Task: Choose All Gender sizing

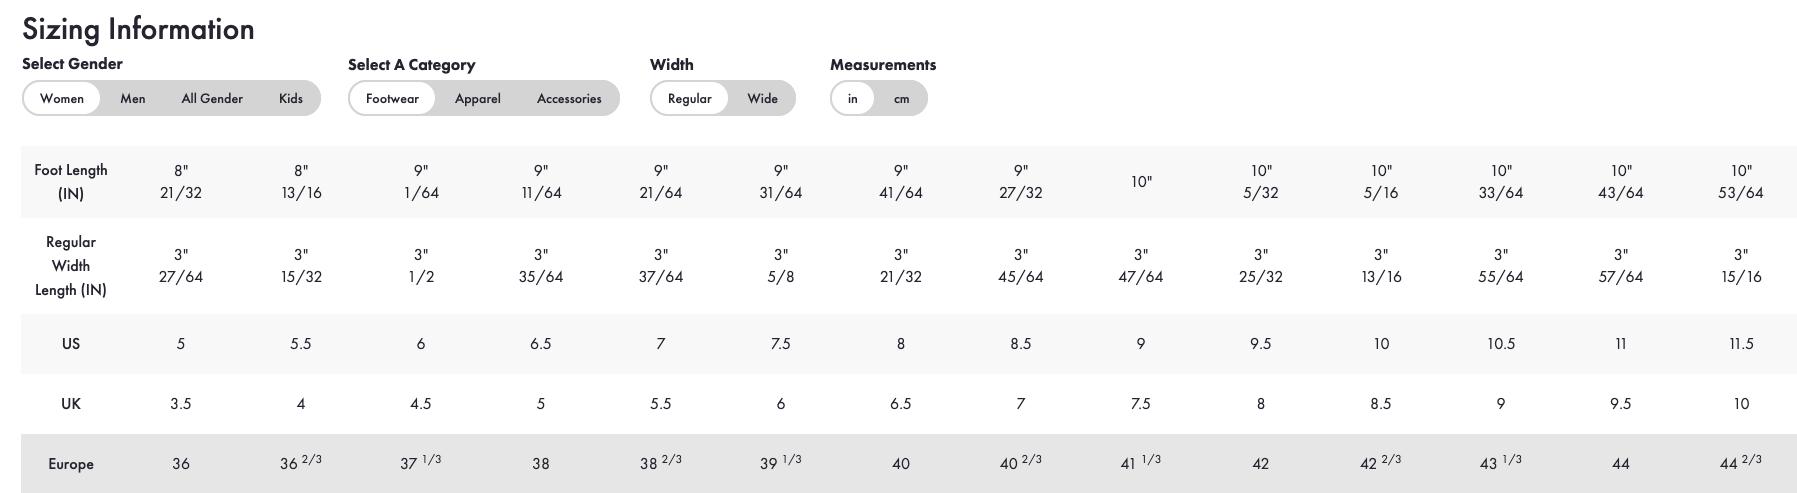Action: tap(212, 98)
